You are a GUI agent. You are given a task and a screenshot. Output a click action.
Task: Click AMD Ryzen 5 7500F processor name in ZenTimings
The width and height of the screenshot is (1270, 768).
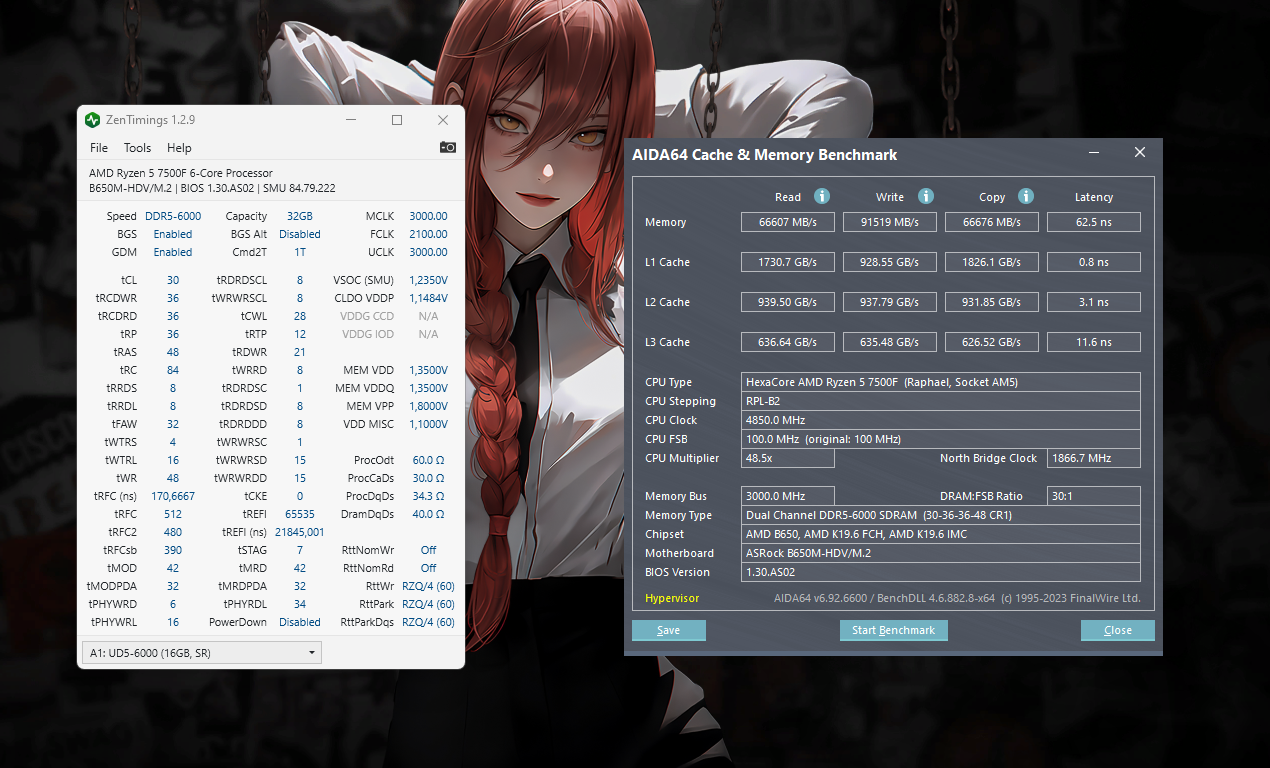click(181, 173)
